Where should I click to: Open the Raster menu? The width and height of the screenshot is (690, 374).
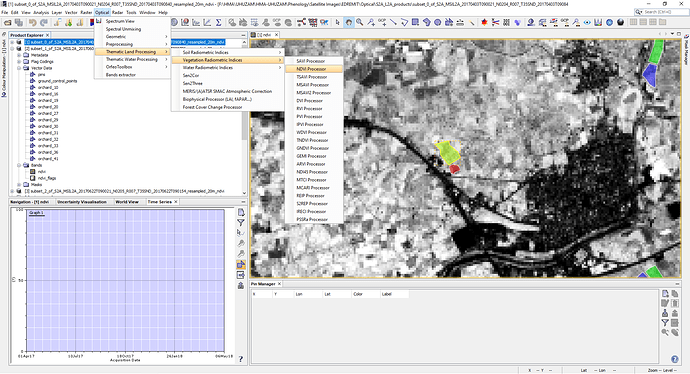[x=86, y=12]
